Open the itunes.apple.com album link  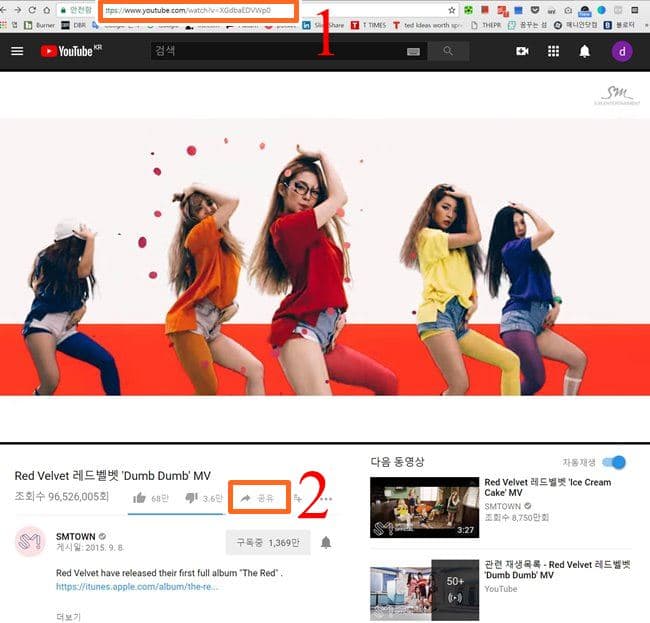[x=137, y=587]
